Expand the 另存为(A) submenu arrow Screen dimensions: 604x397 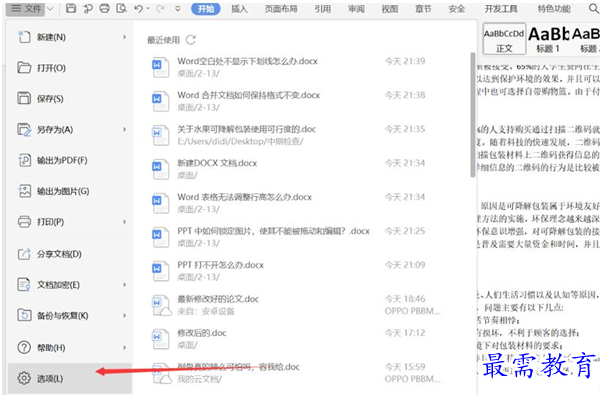click(124, 129)
